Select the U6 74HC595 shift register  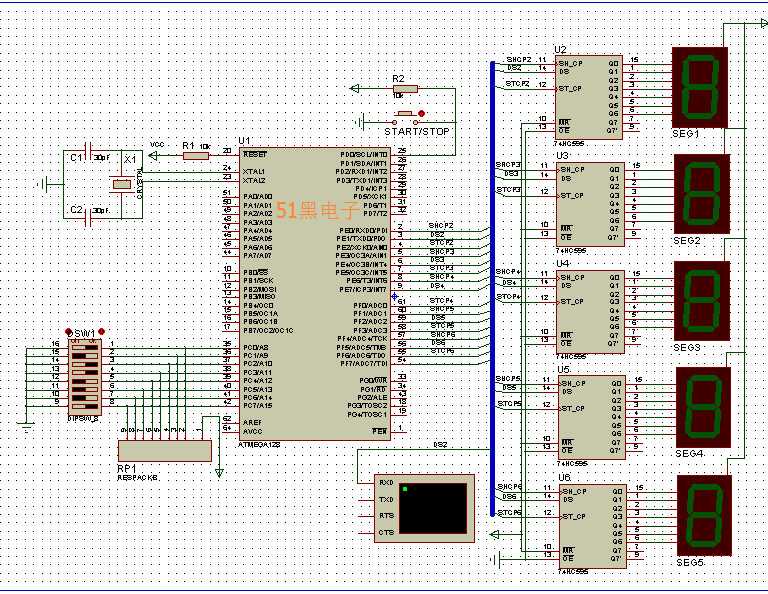pos(593,526)
